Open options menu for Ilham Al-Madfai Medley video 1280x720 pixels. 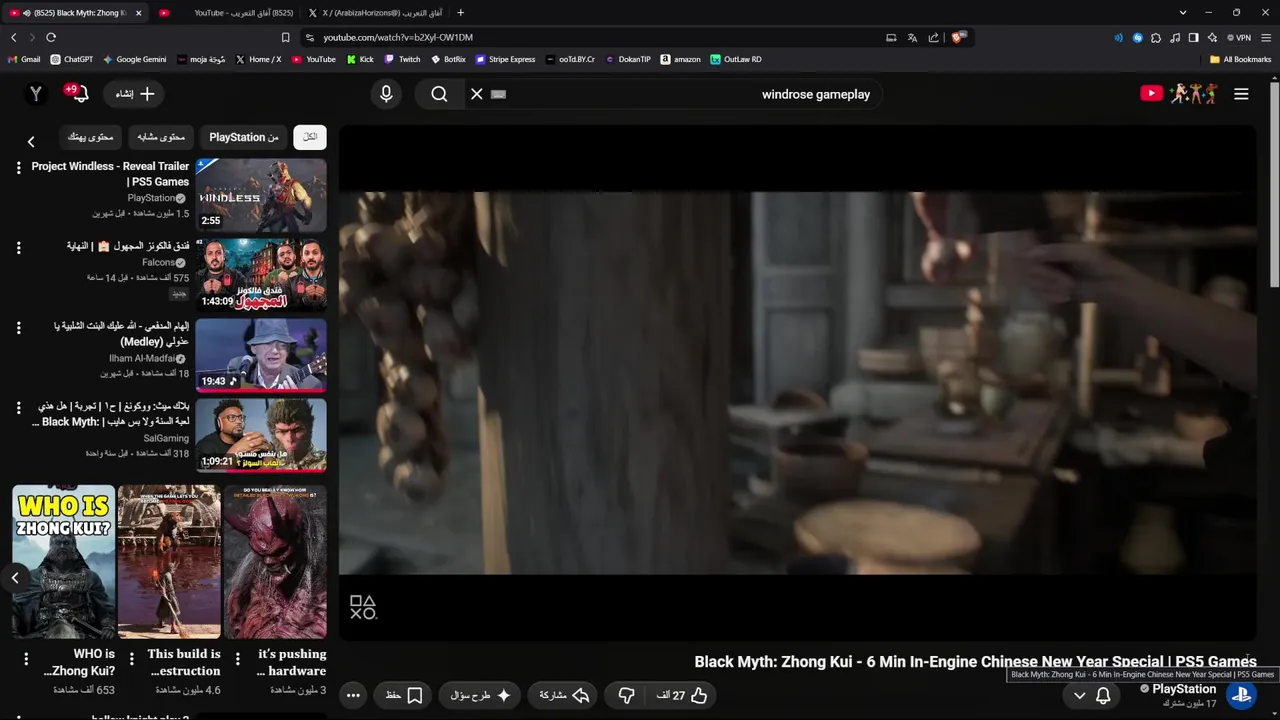point(18,327)
